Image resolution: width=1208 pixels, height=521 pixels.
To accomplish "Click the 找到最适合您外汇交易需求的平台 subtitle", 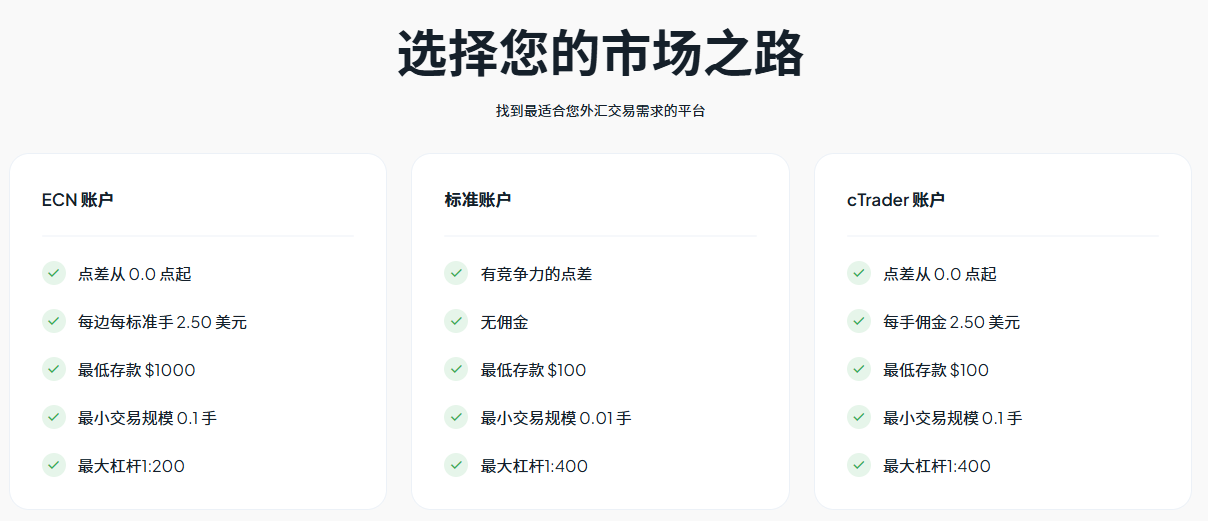I will point(601,111).
